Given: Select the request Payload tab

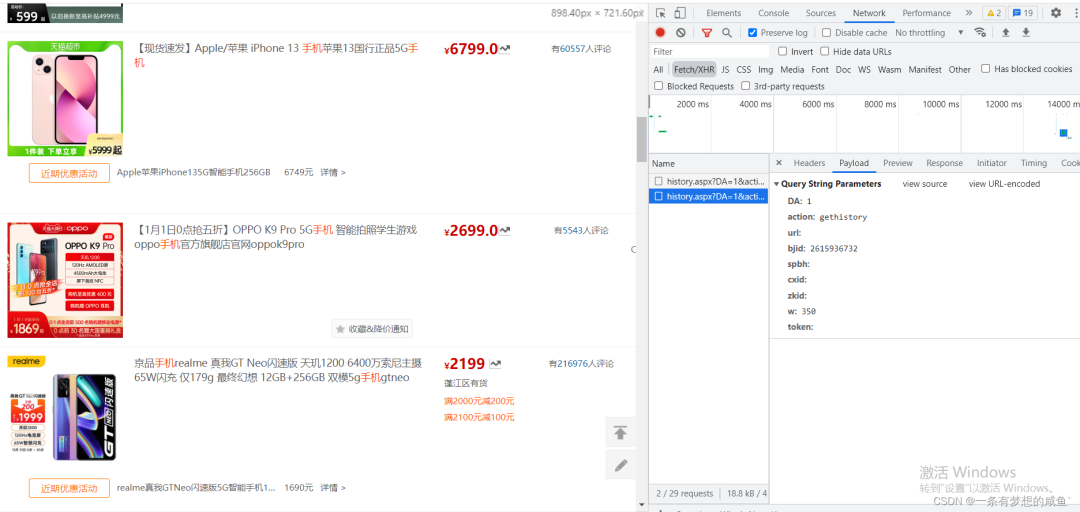Looking at the screenshot, I should [x=853, y=163].
